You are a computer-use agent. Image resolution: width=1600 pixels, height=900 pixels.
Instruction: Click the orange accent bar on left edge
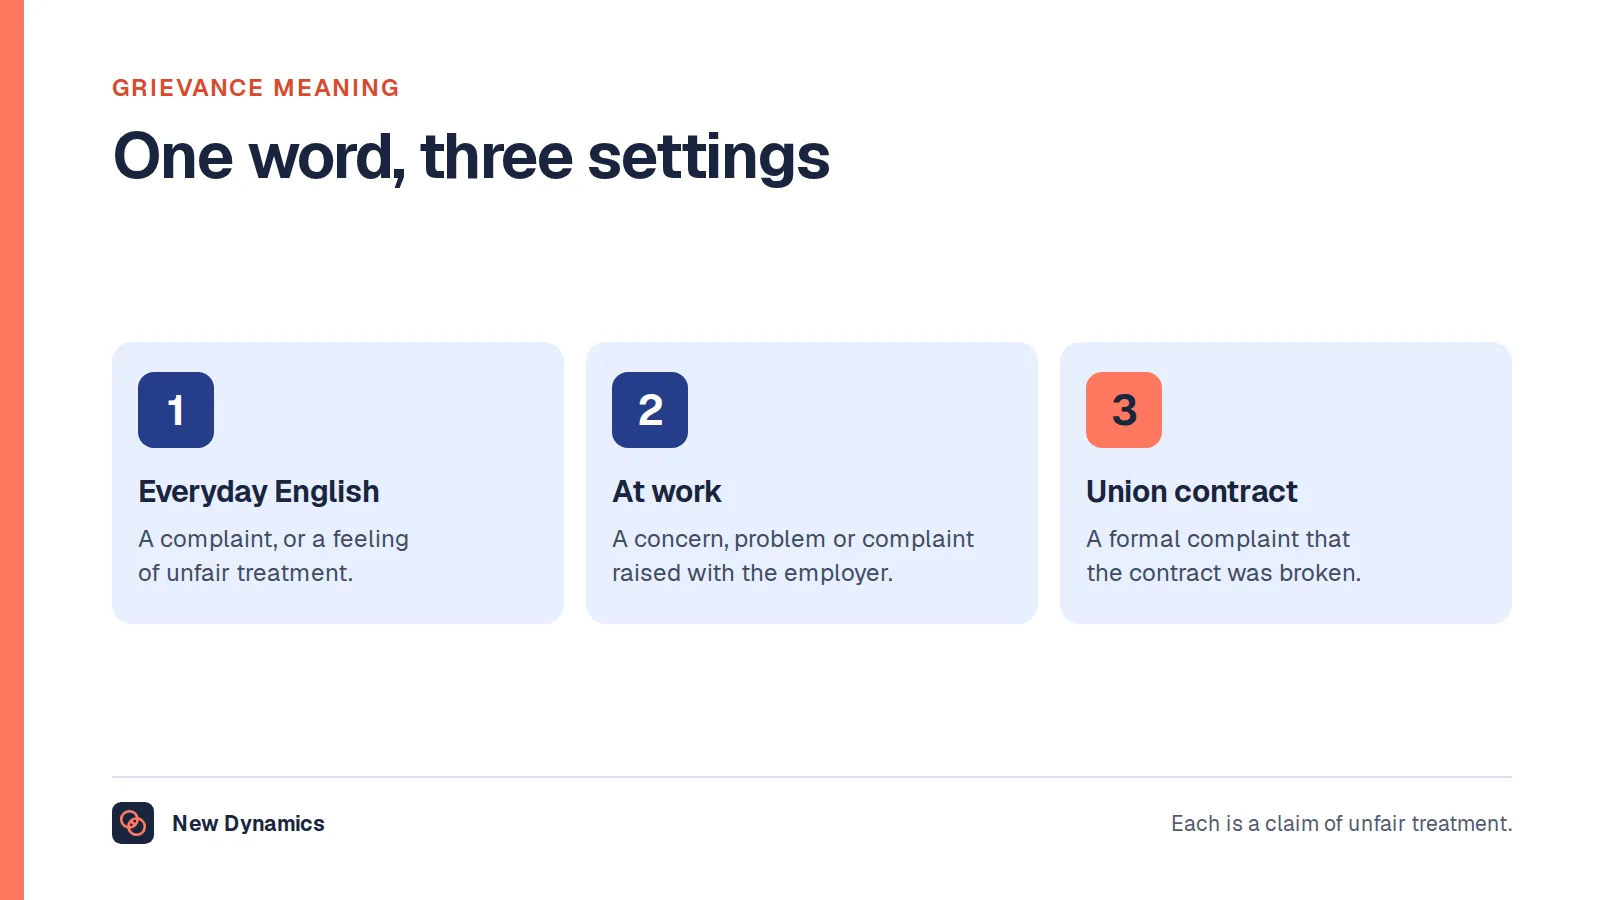12,450
